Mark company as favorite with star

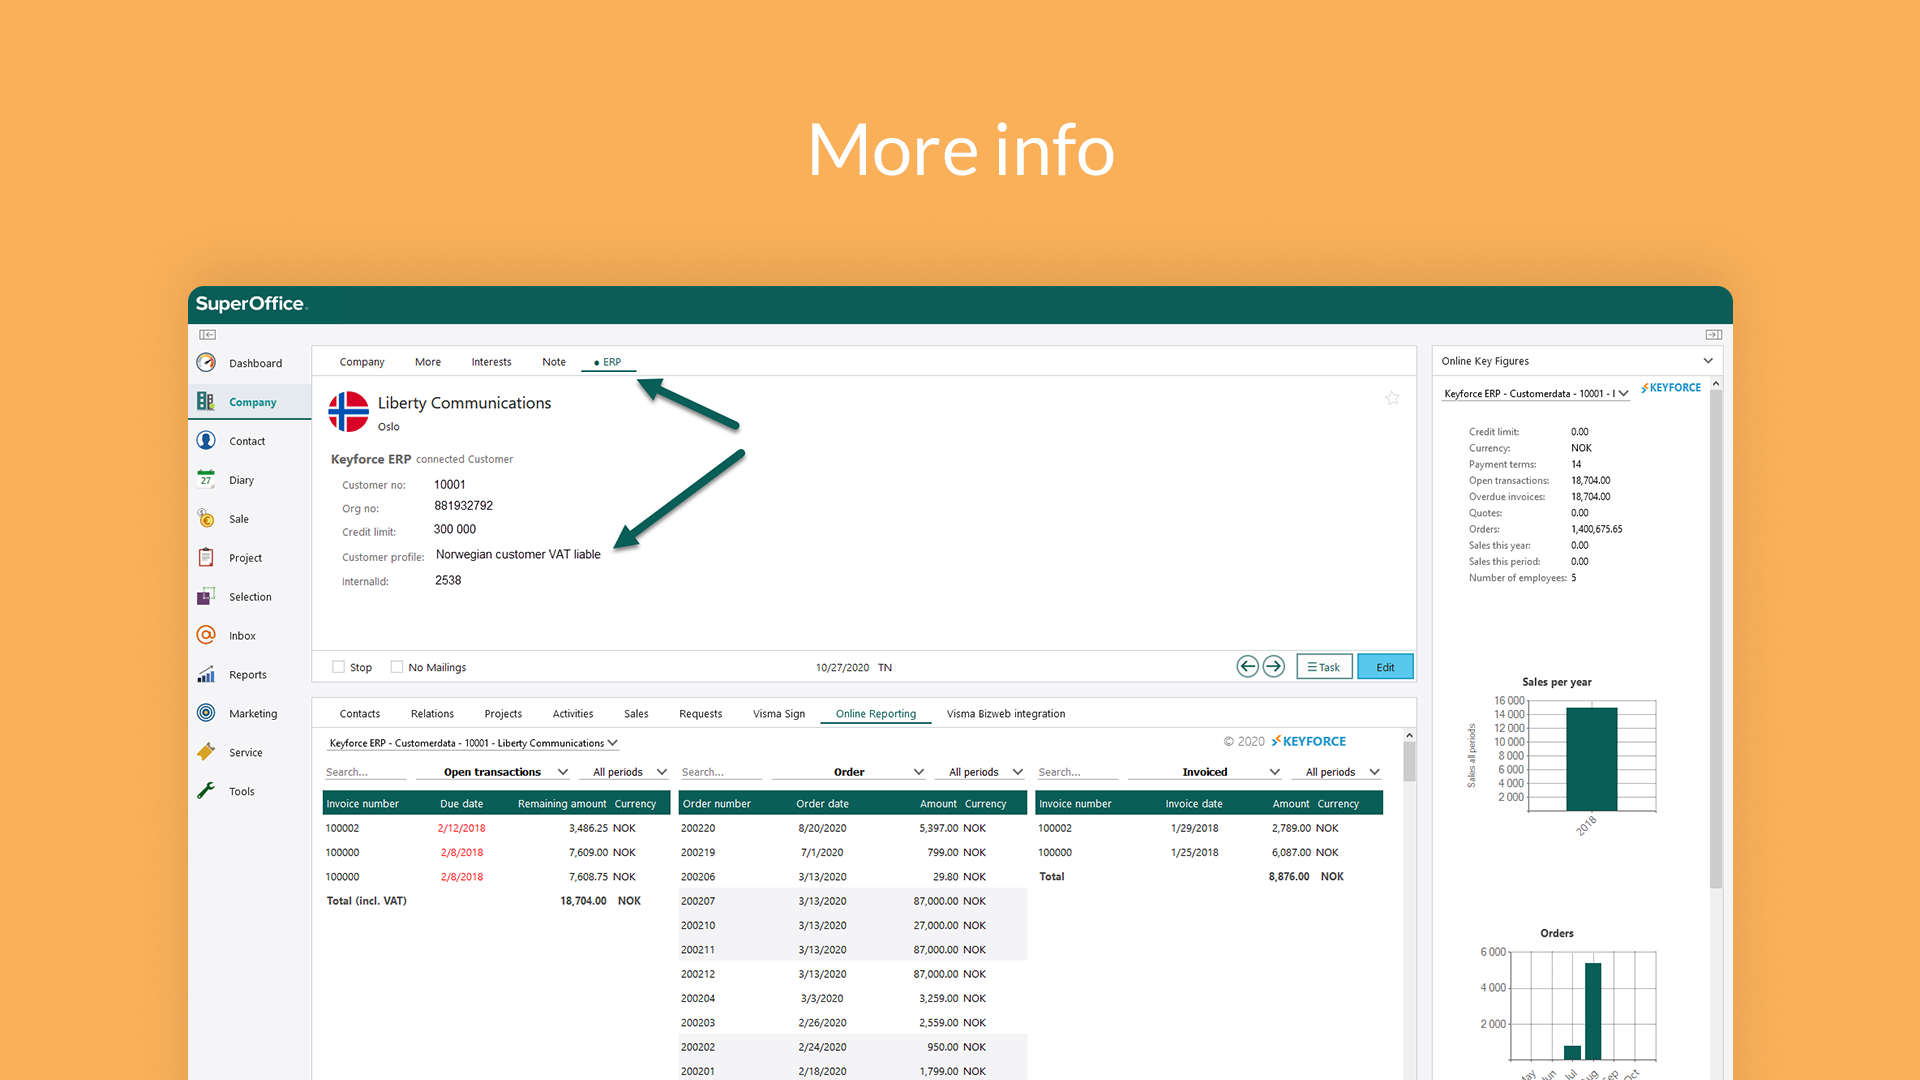[1392, 399]
